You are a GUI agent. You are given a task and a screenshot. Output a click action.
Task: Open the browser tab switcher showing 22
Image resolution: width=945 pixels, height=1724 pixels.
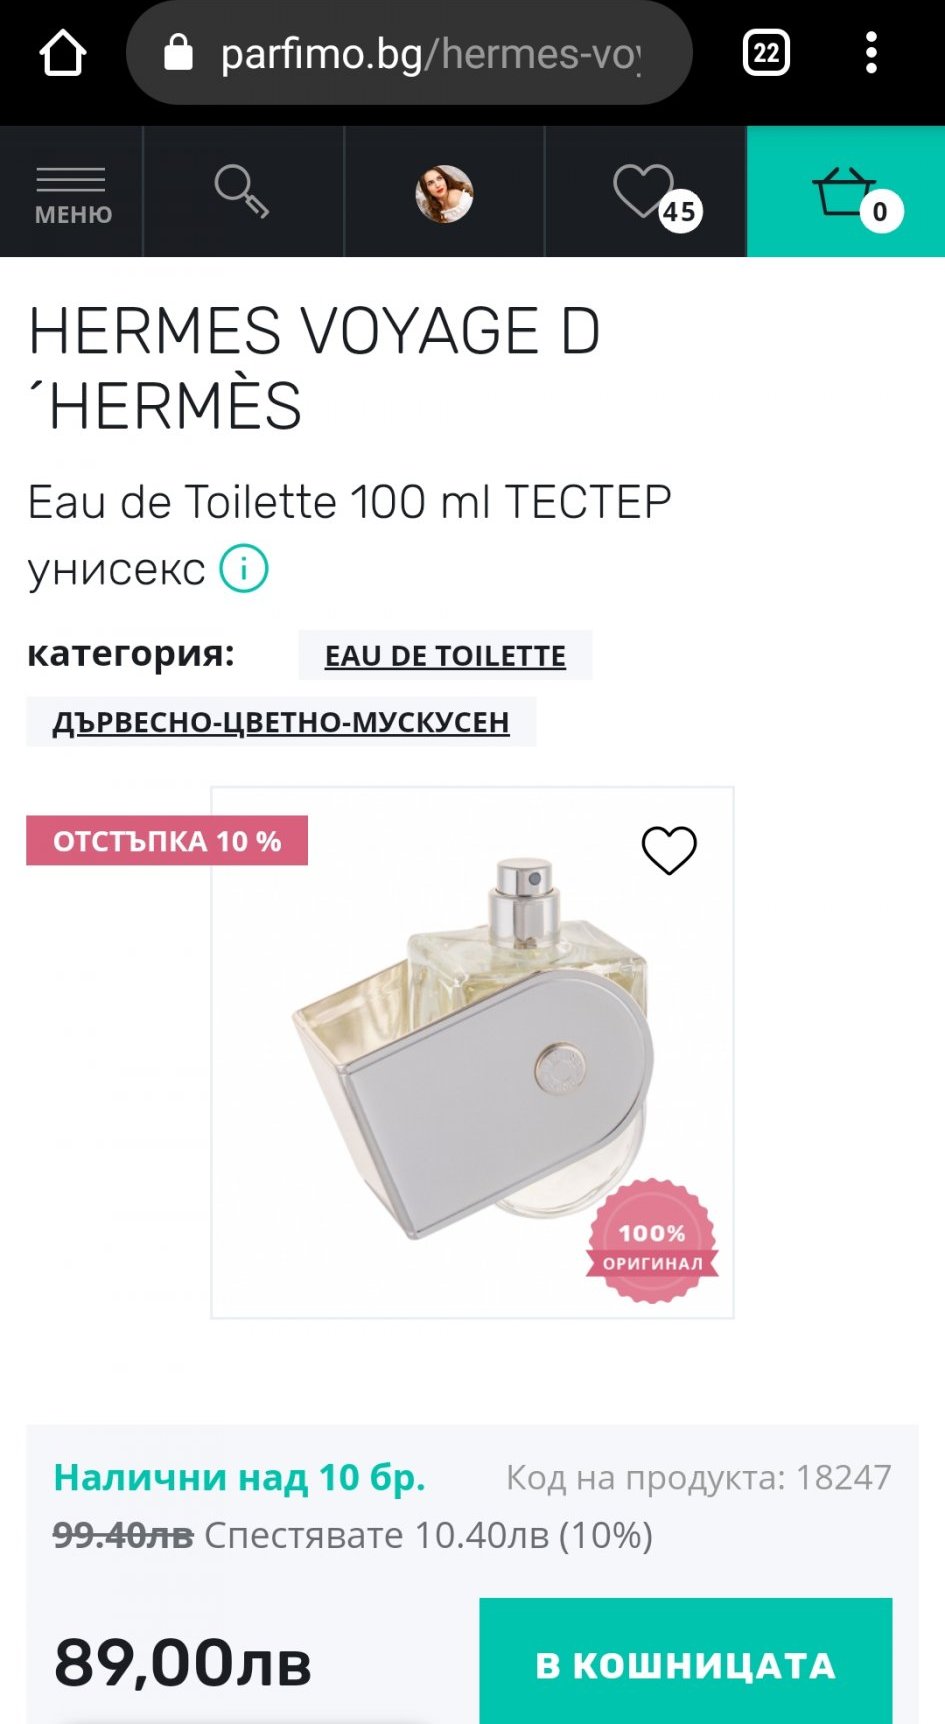click(766, 53)
